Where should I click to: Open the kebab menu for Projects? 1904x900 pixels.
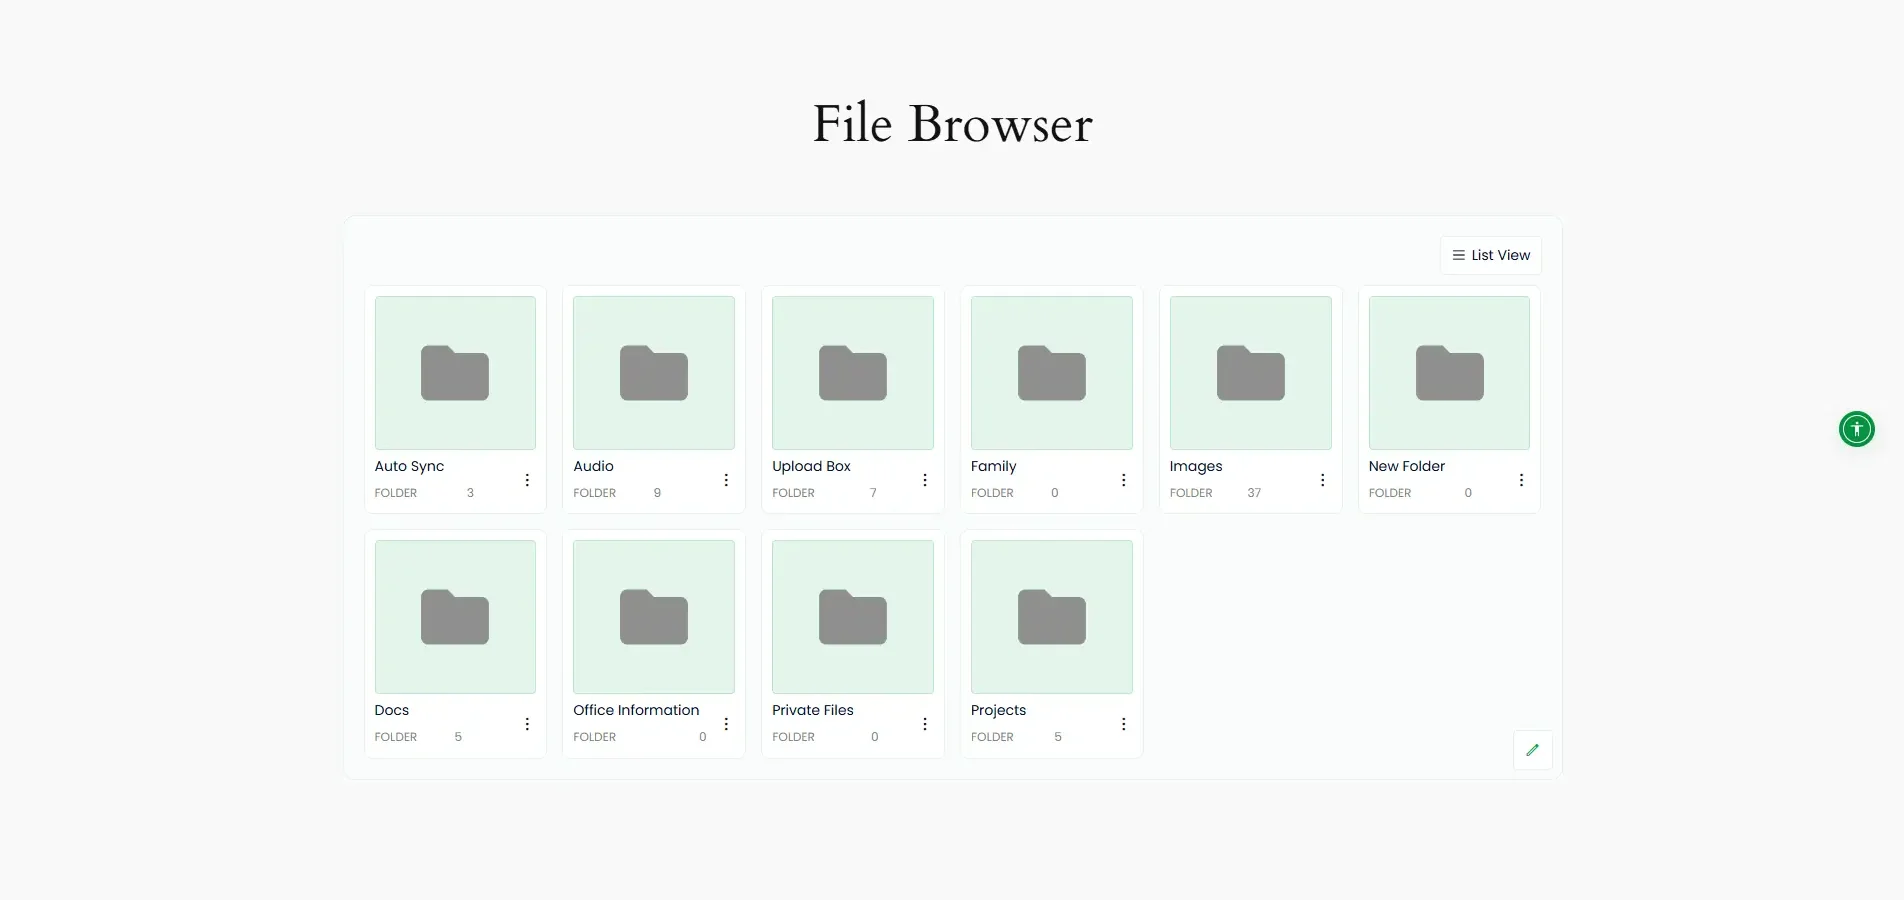pos(1123,724)
